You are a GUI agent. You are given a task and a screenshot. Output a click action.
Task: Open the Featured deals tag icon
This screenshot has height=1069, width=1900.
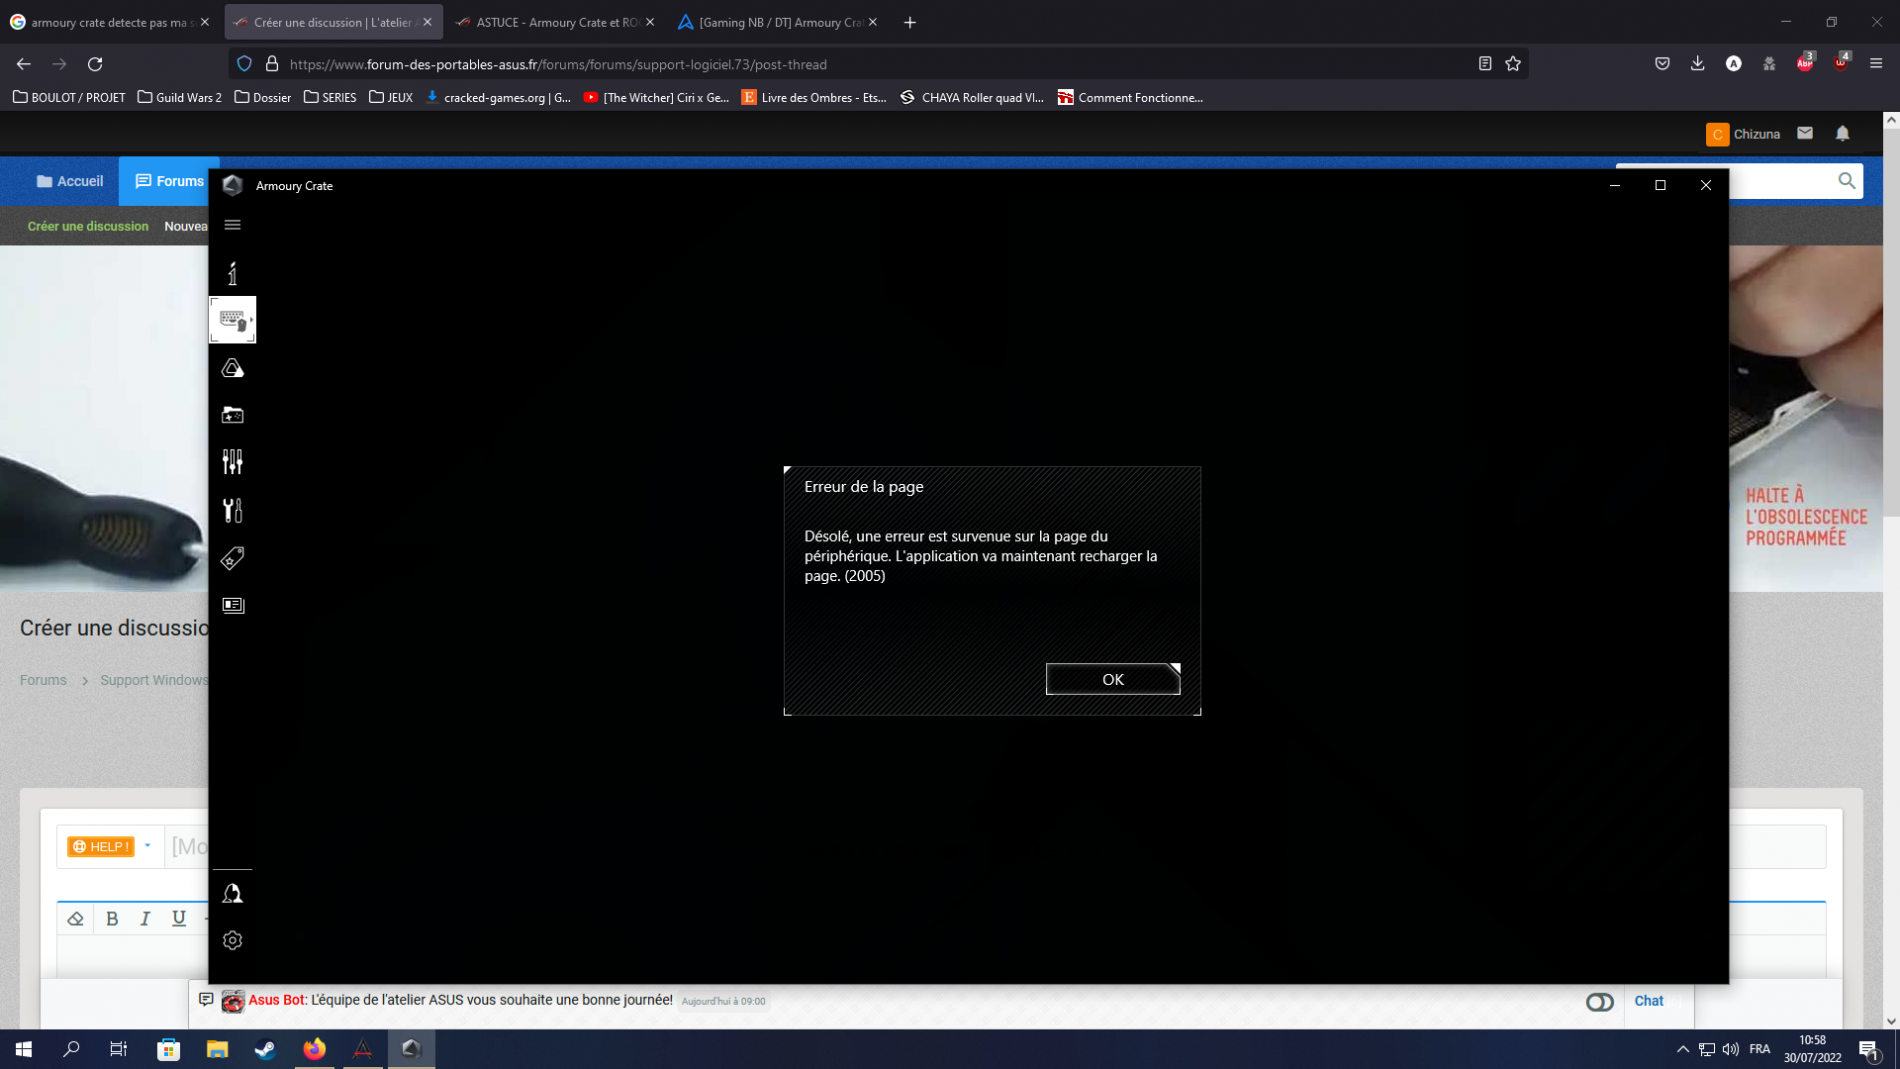tap(232, 558)
